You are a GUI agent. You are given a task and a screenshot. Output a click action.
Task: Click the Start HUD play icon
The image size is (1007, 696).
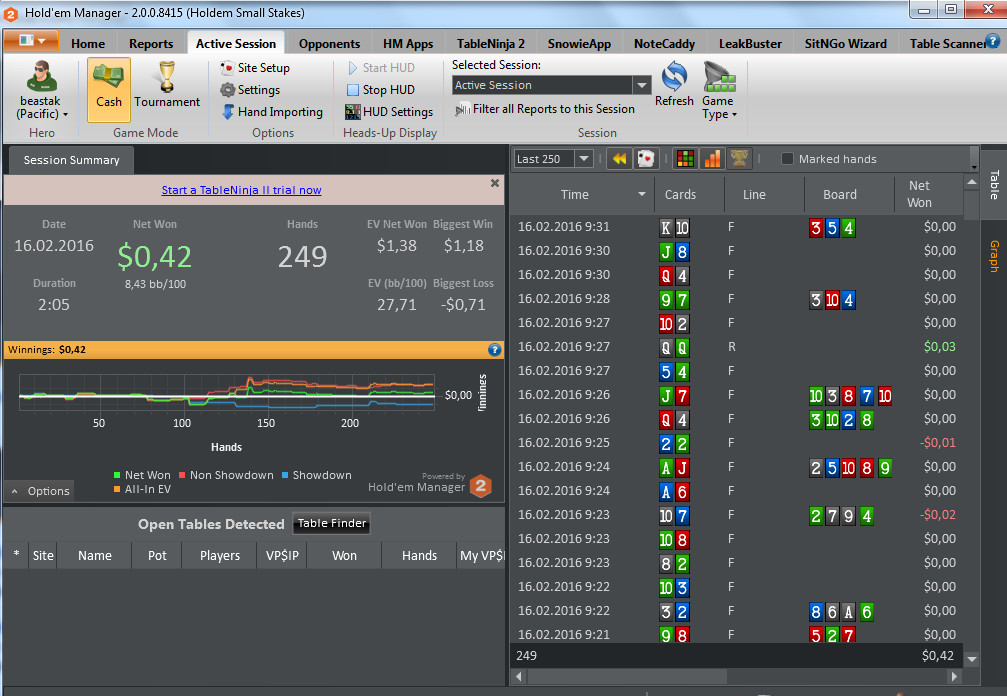pyautogui.click(x=353, y=67)
